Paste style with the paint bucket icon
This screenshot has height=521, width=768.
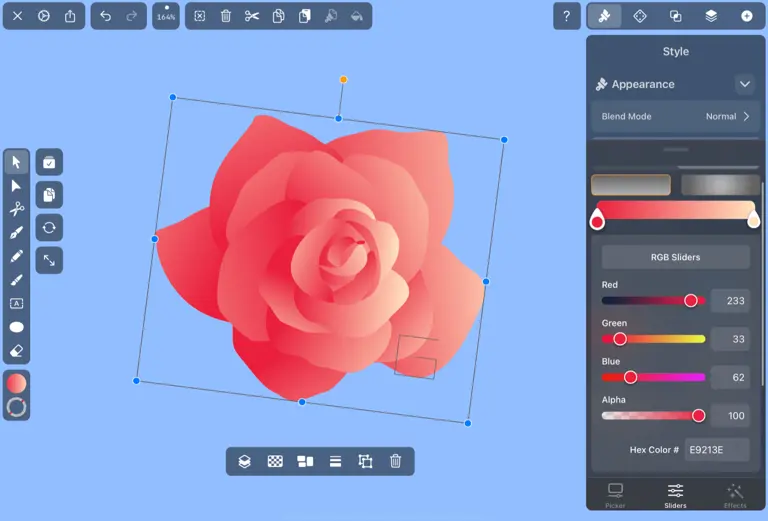pyautogui.click(x=357, y=16)
